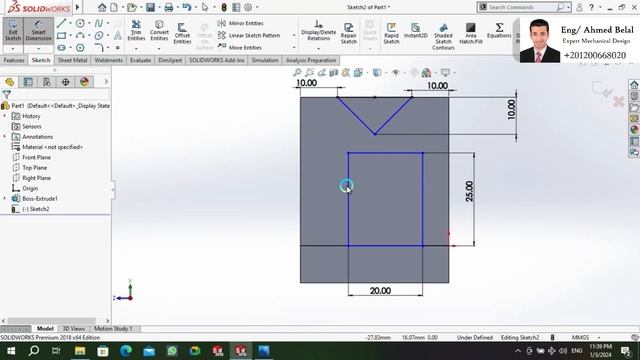The height and width of the screenshot is (360, 640).
Task: Click Linear Sketch Pattern
Action: pos(249,36)
